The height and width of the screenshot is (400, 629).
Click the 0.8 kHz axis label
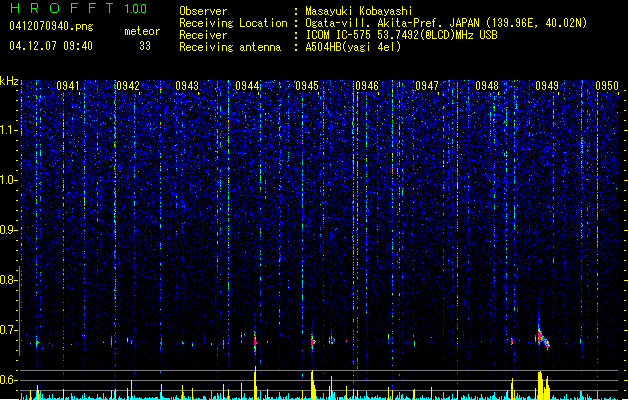8,280
